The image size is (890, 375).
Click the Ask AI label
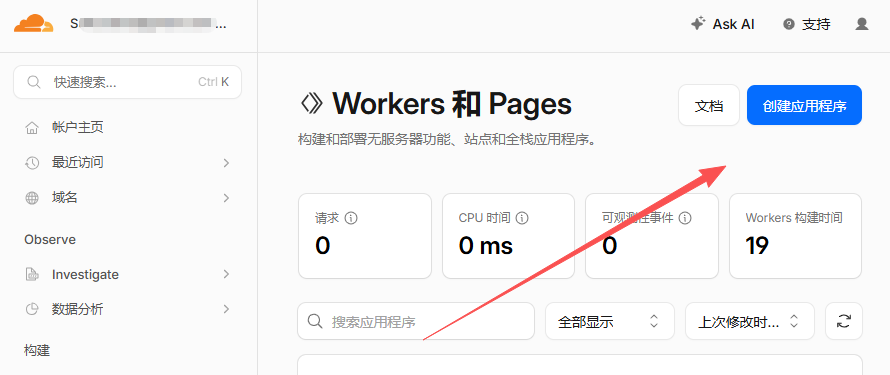click(x=733, y=24)
